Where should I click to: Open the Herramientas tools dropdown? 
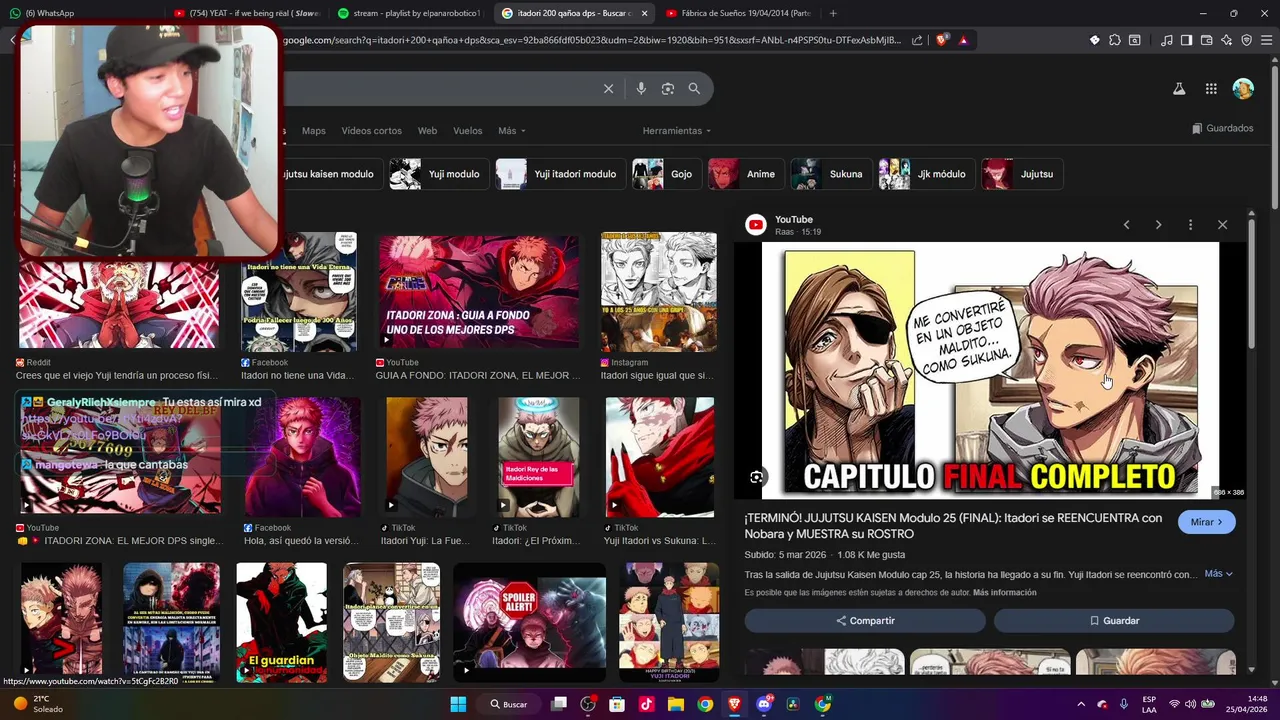coord(677,131)
